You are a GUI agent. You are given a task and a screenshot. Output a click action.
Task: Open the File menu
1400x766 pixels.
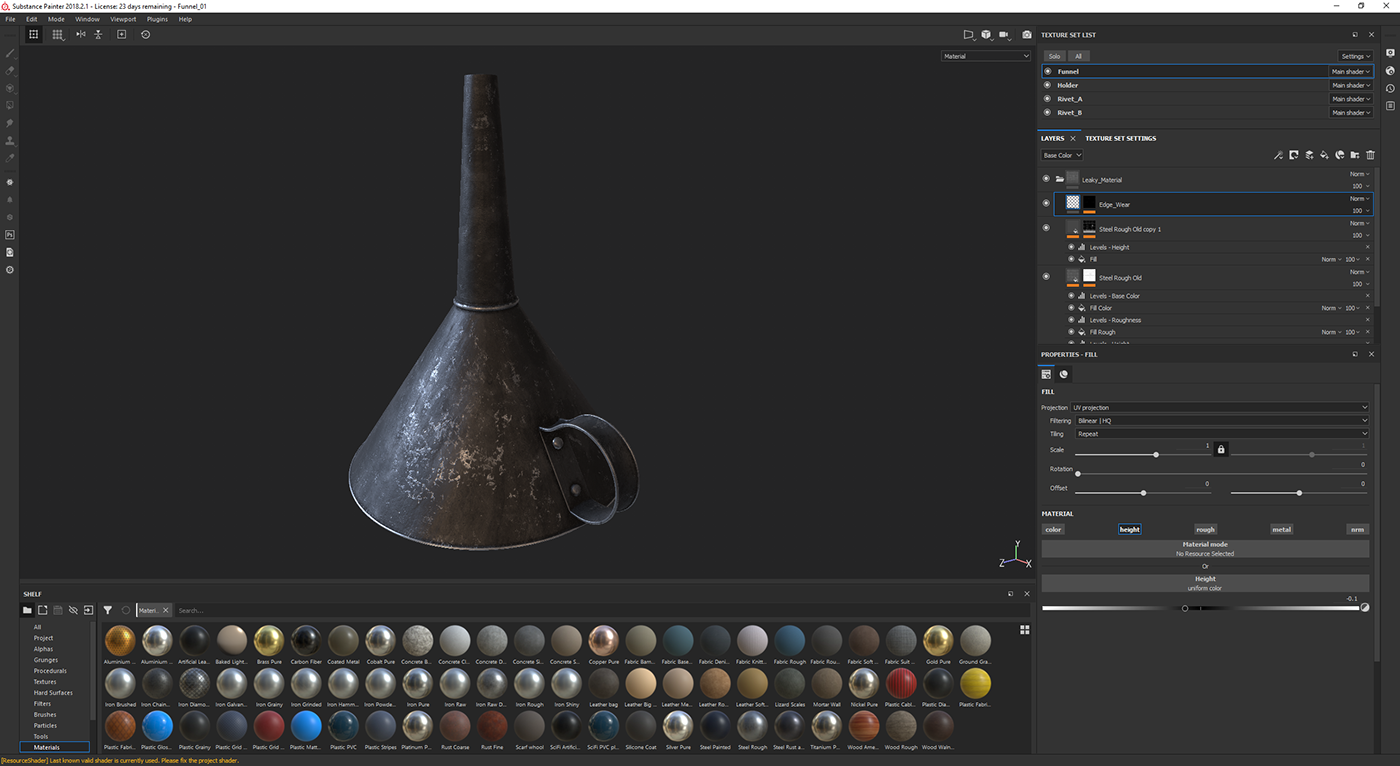(x=10, y=19)
